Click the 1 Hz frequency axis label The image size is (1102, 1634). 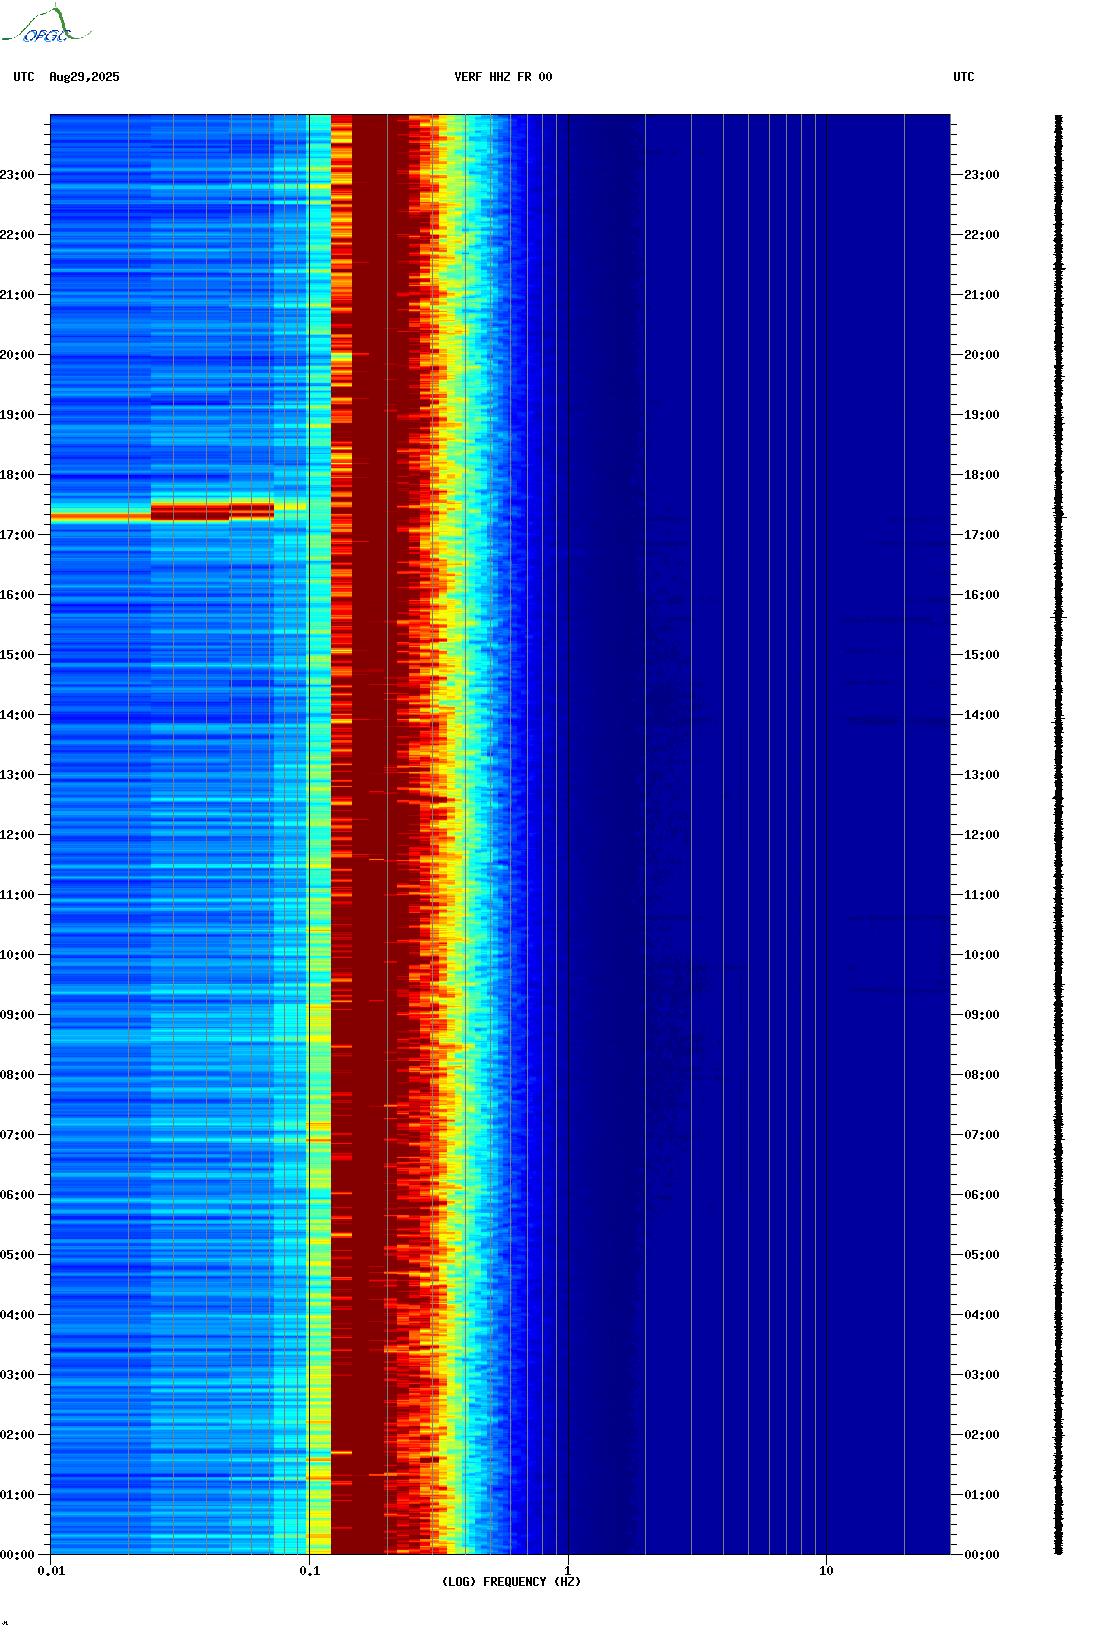coord(568,1571)
